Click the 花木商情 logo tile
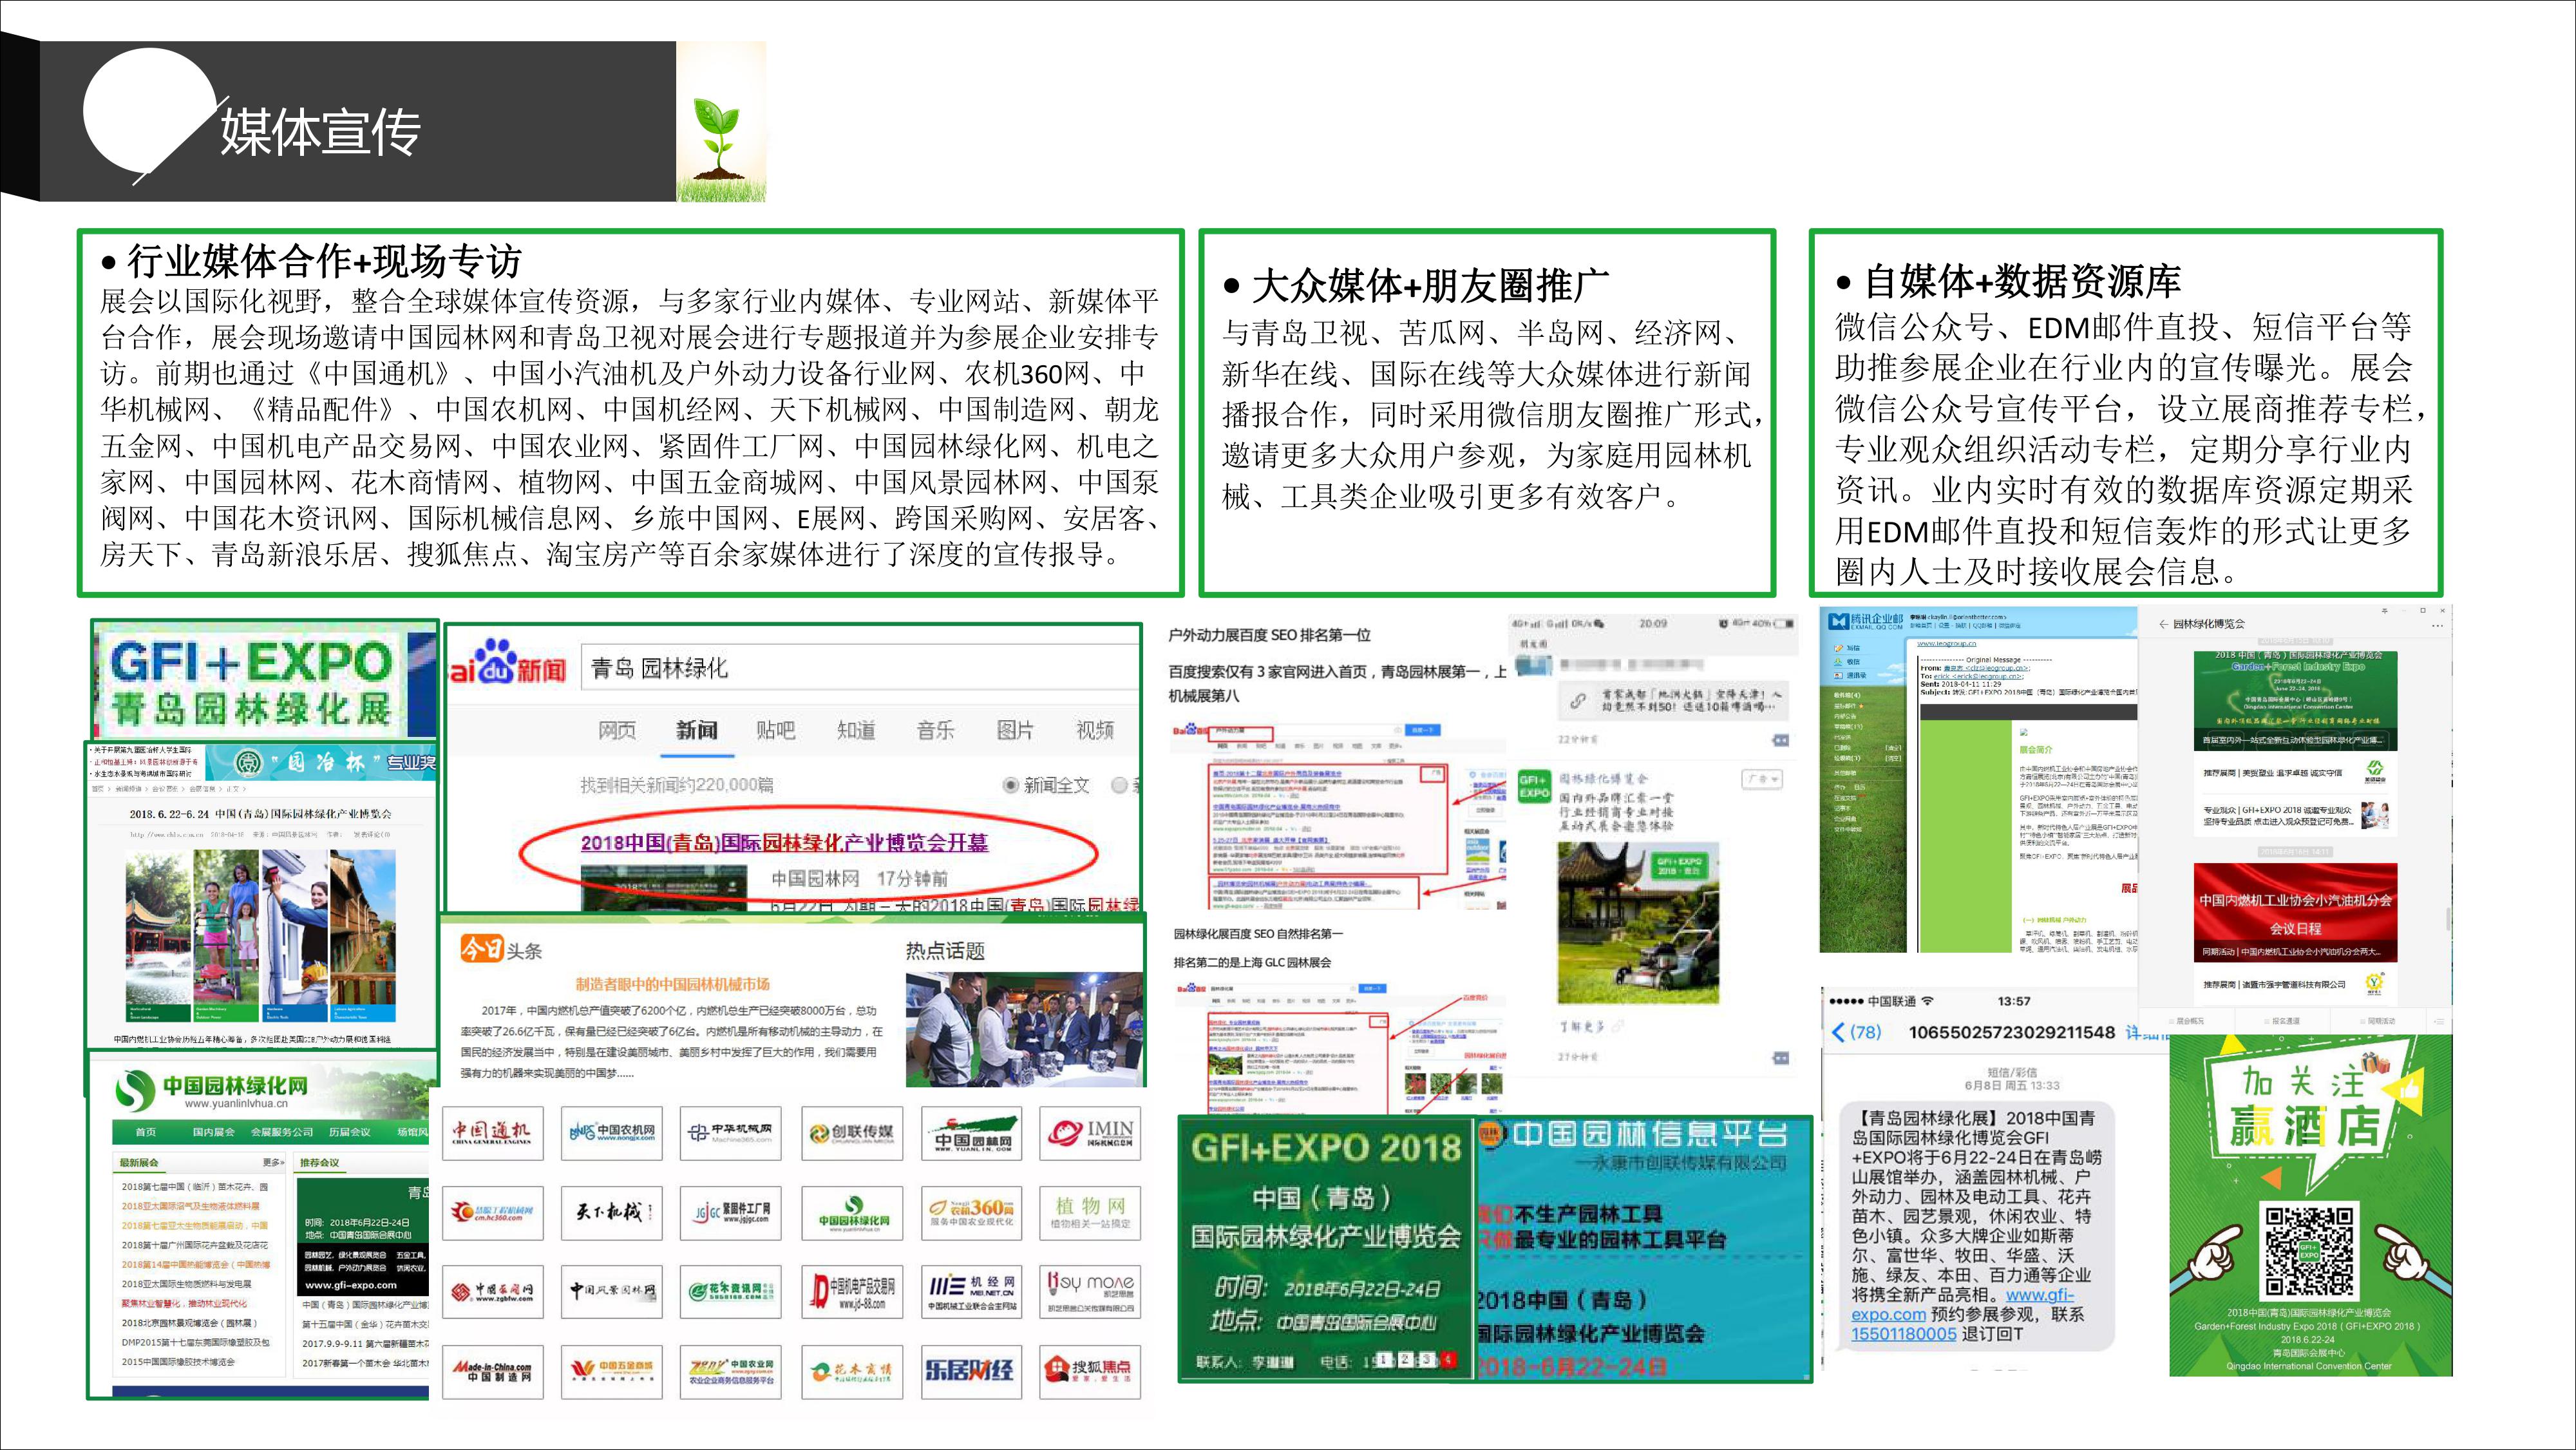Image resolution: width=2576 pixels, height=1450 pixels. click(852, 1371)
